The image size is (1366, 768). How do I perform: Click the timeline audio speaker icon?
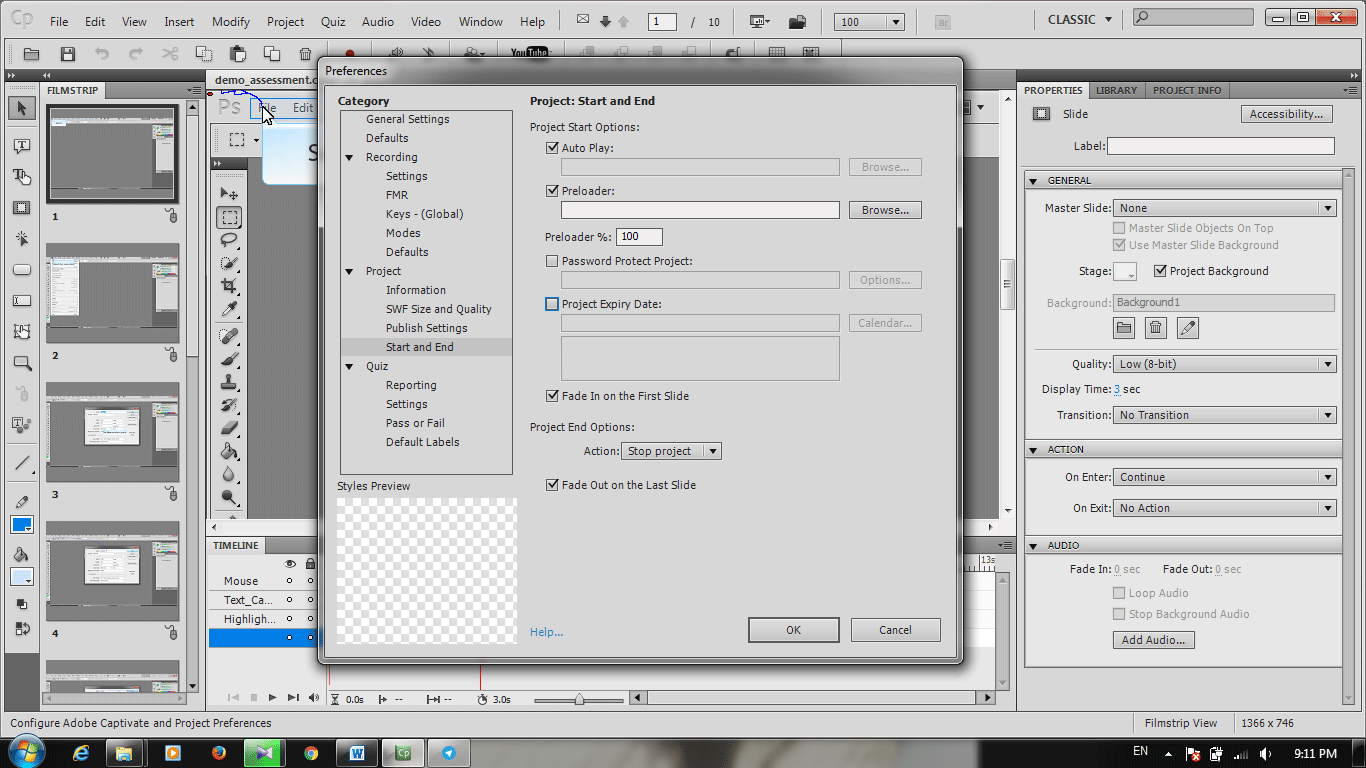tap(314, 697)
